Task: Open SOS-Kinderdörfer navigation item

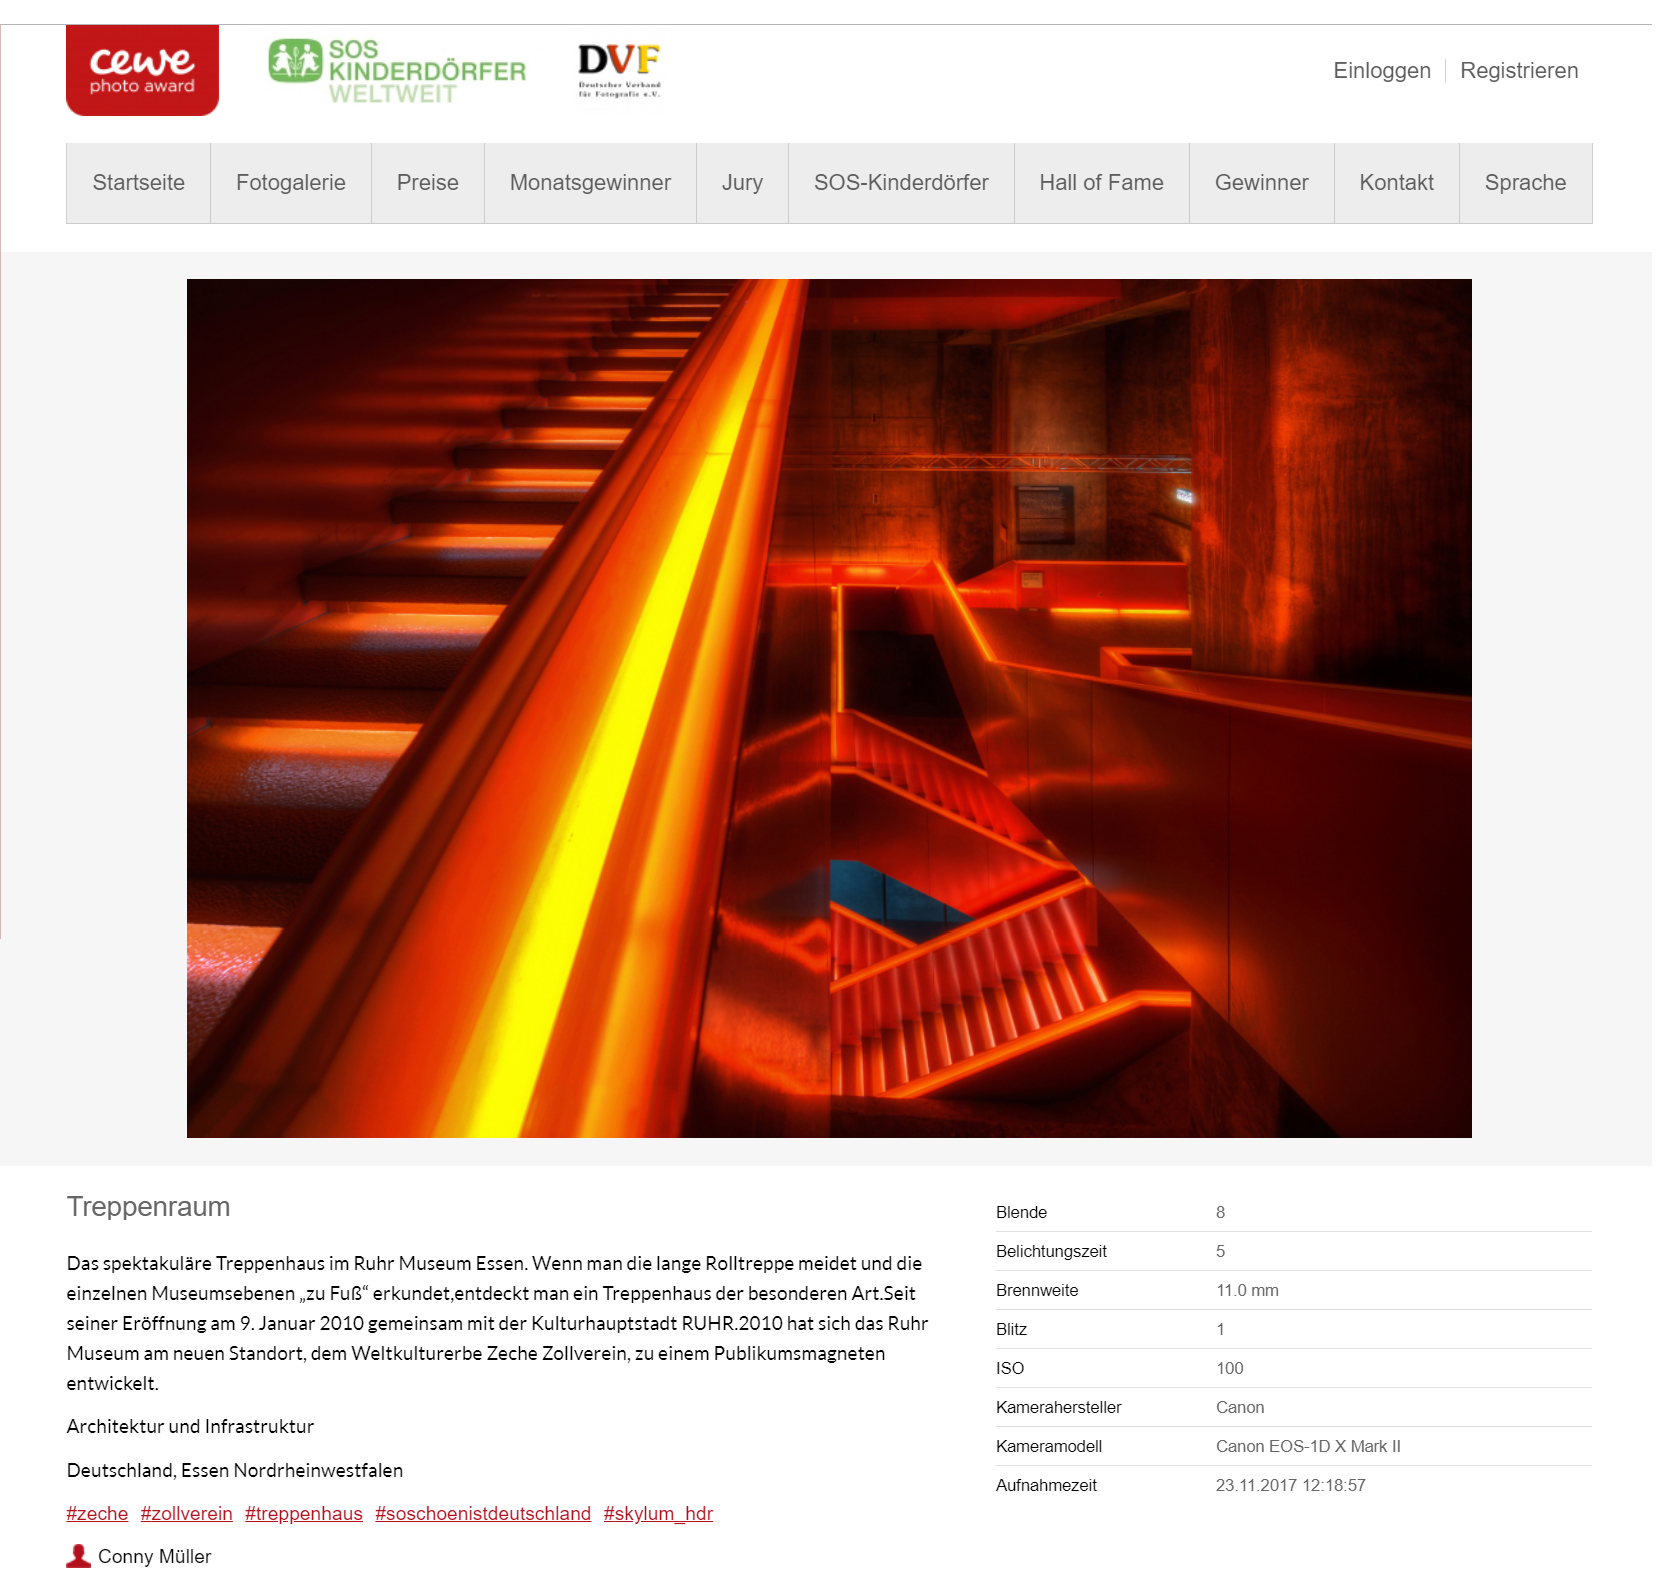Action: (900, 183)
